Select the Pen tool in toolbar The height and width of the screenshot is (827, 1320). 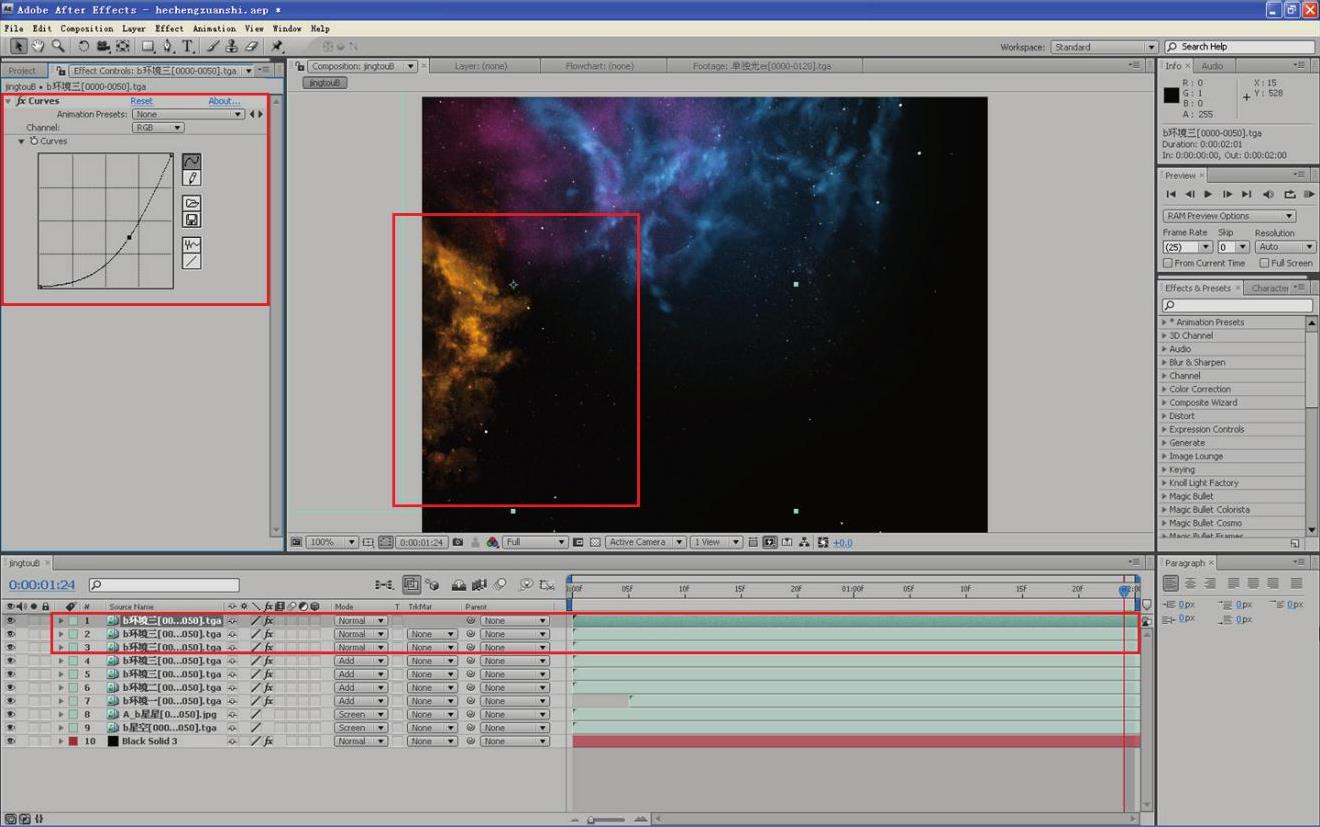click(168, 46)
